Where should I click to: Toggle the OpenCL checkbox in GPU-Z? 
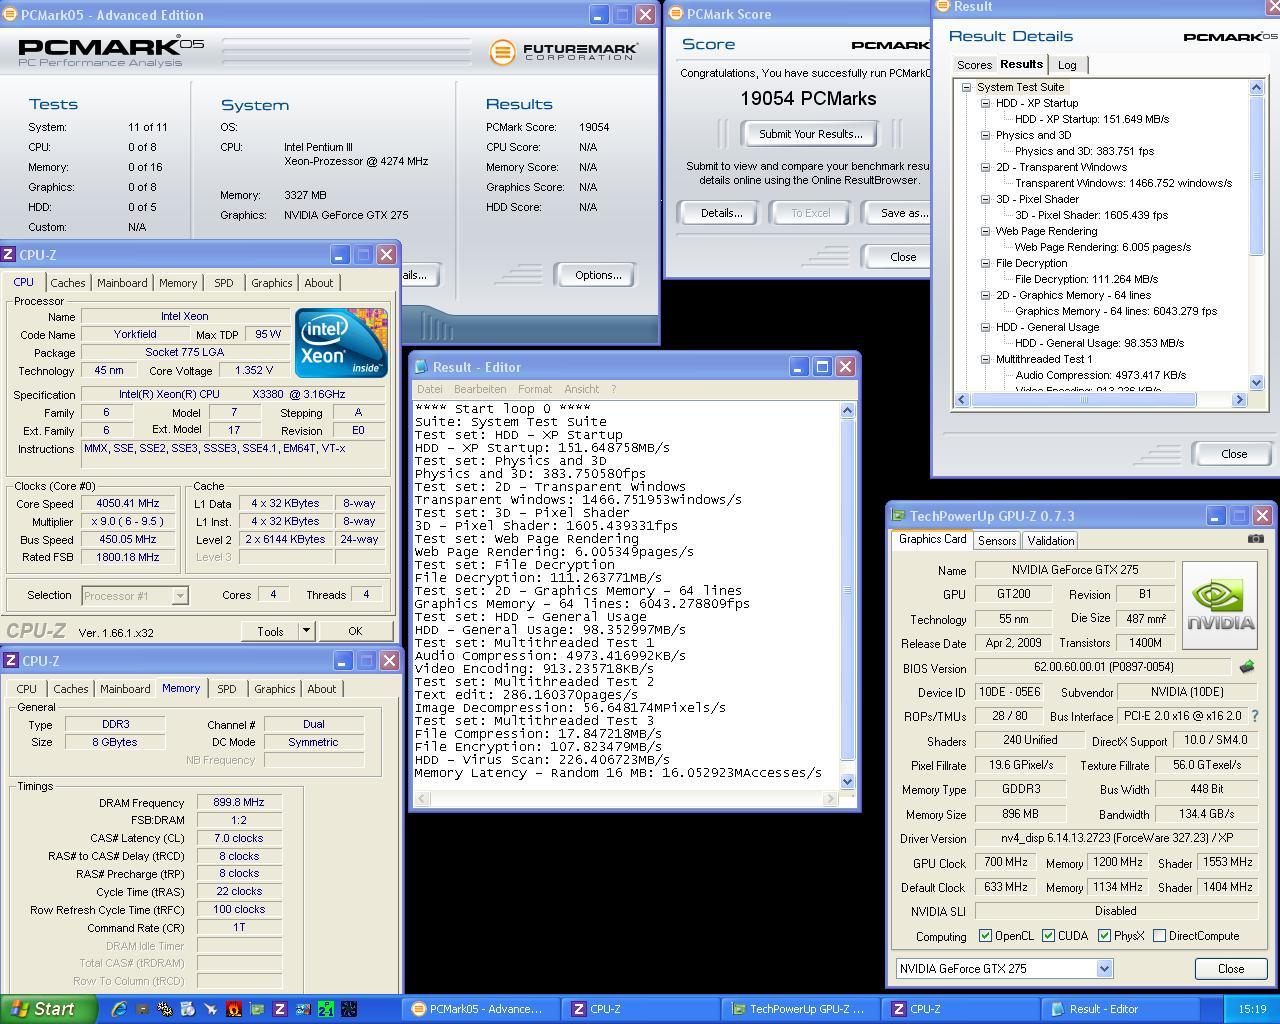coord(985,936)
